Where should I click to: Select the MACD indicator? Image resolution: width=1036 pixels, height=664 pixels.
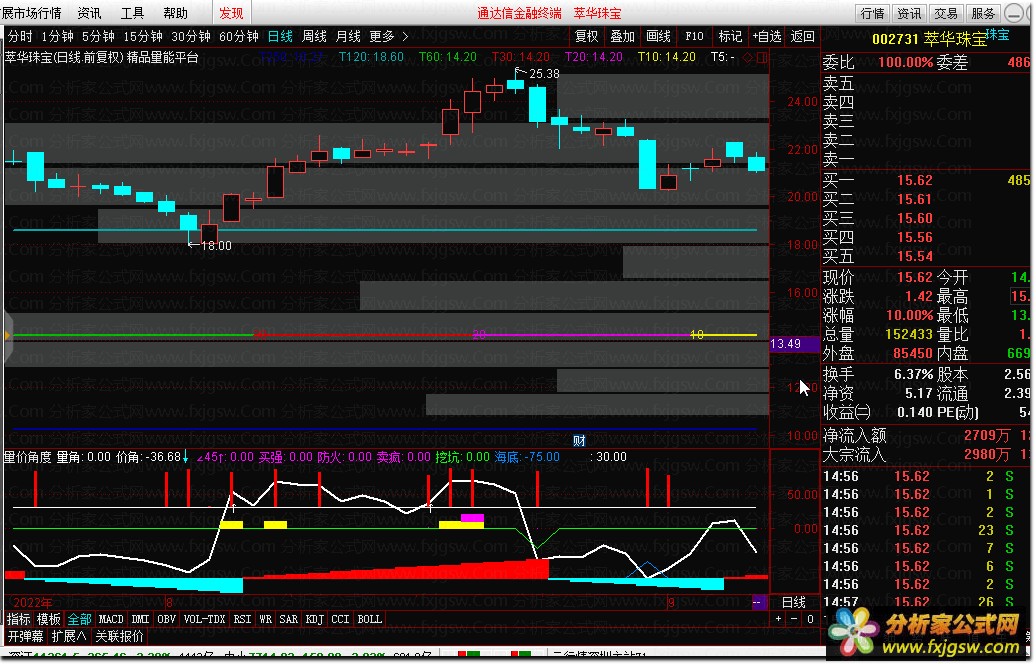[111, 619]
